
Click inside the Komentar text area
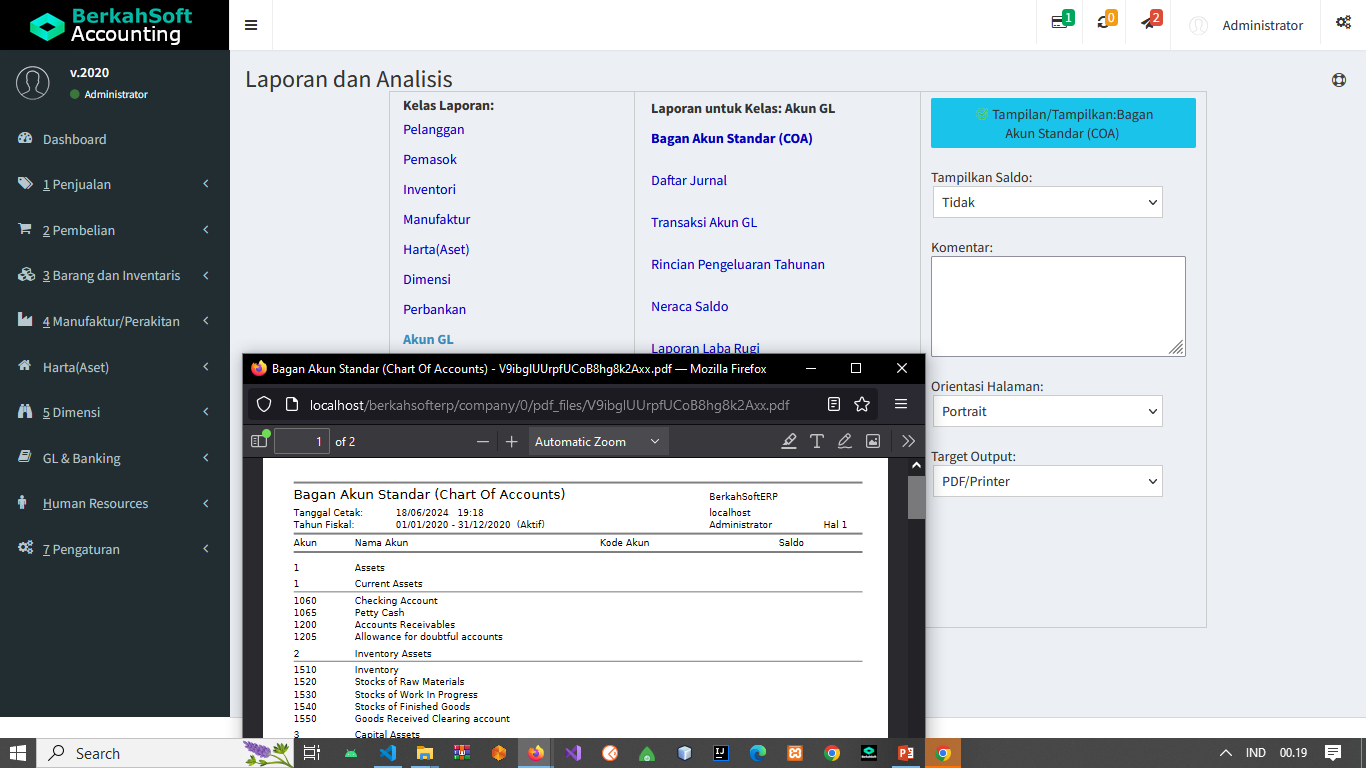1058,306
